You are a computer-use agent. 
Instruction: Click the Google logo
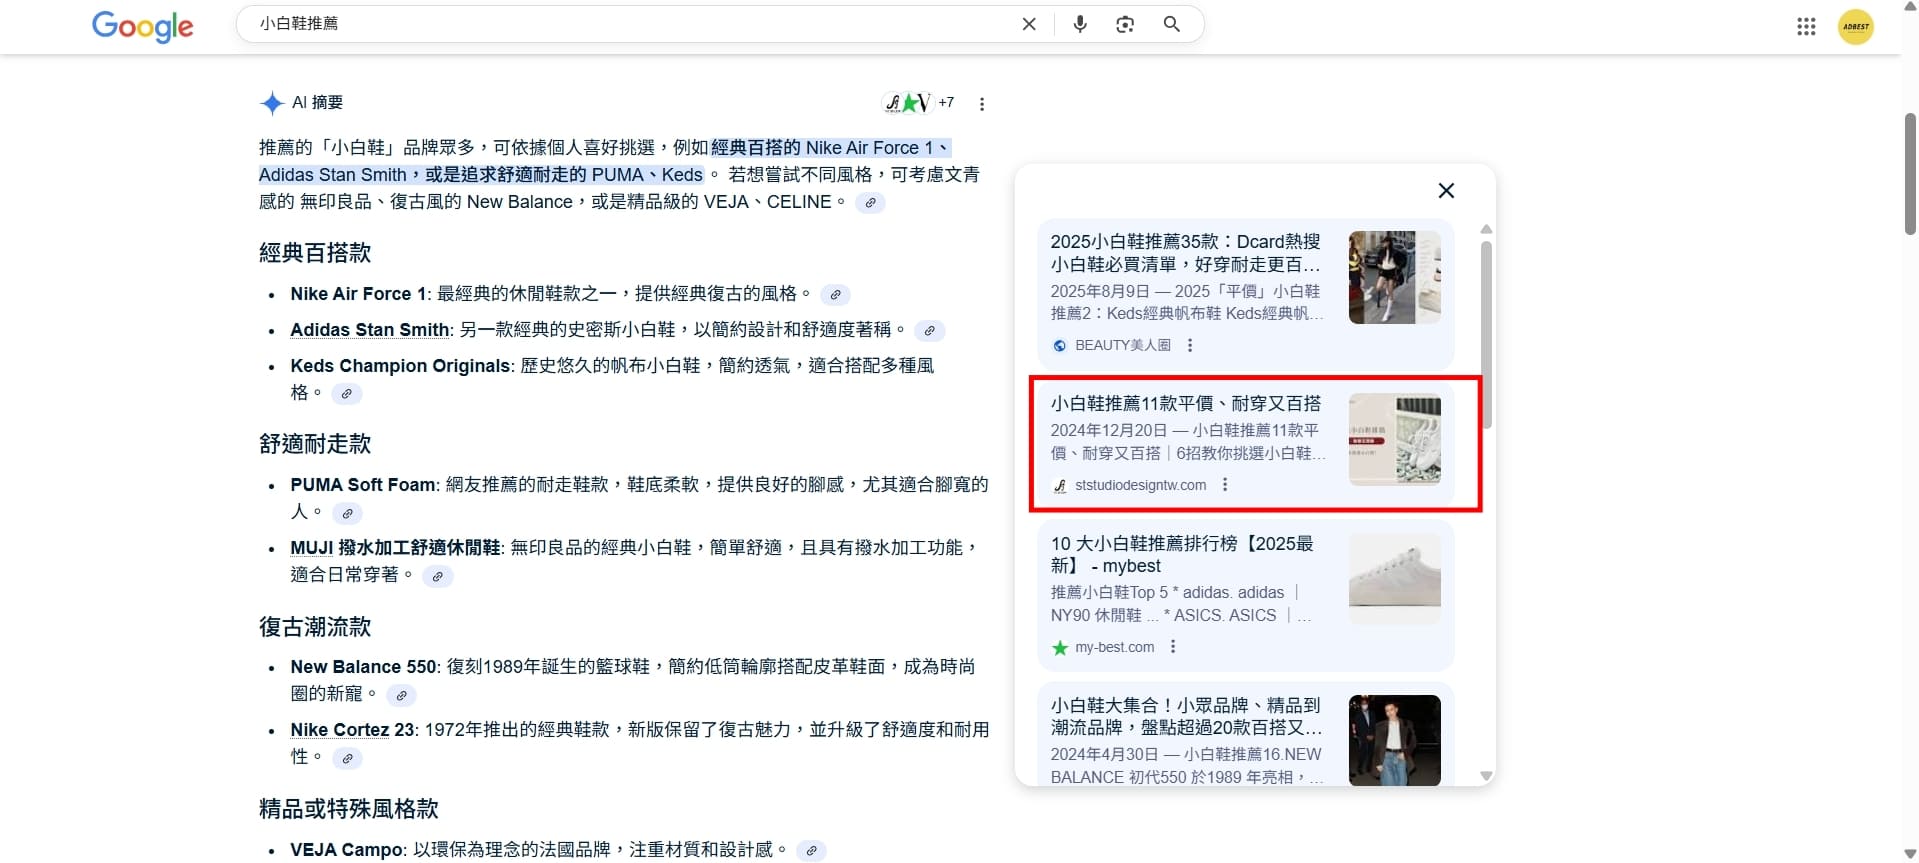pyautogui.click(x=142, y=26)
